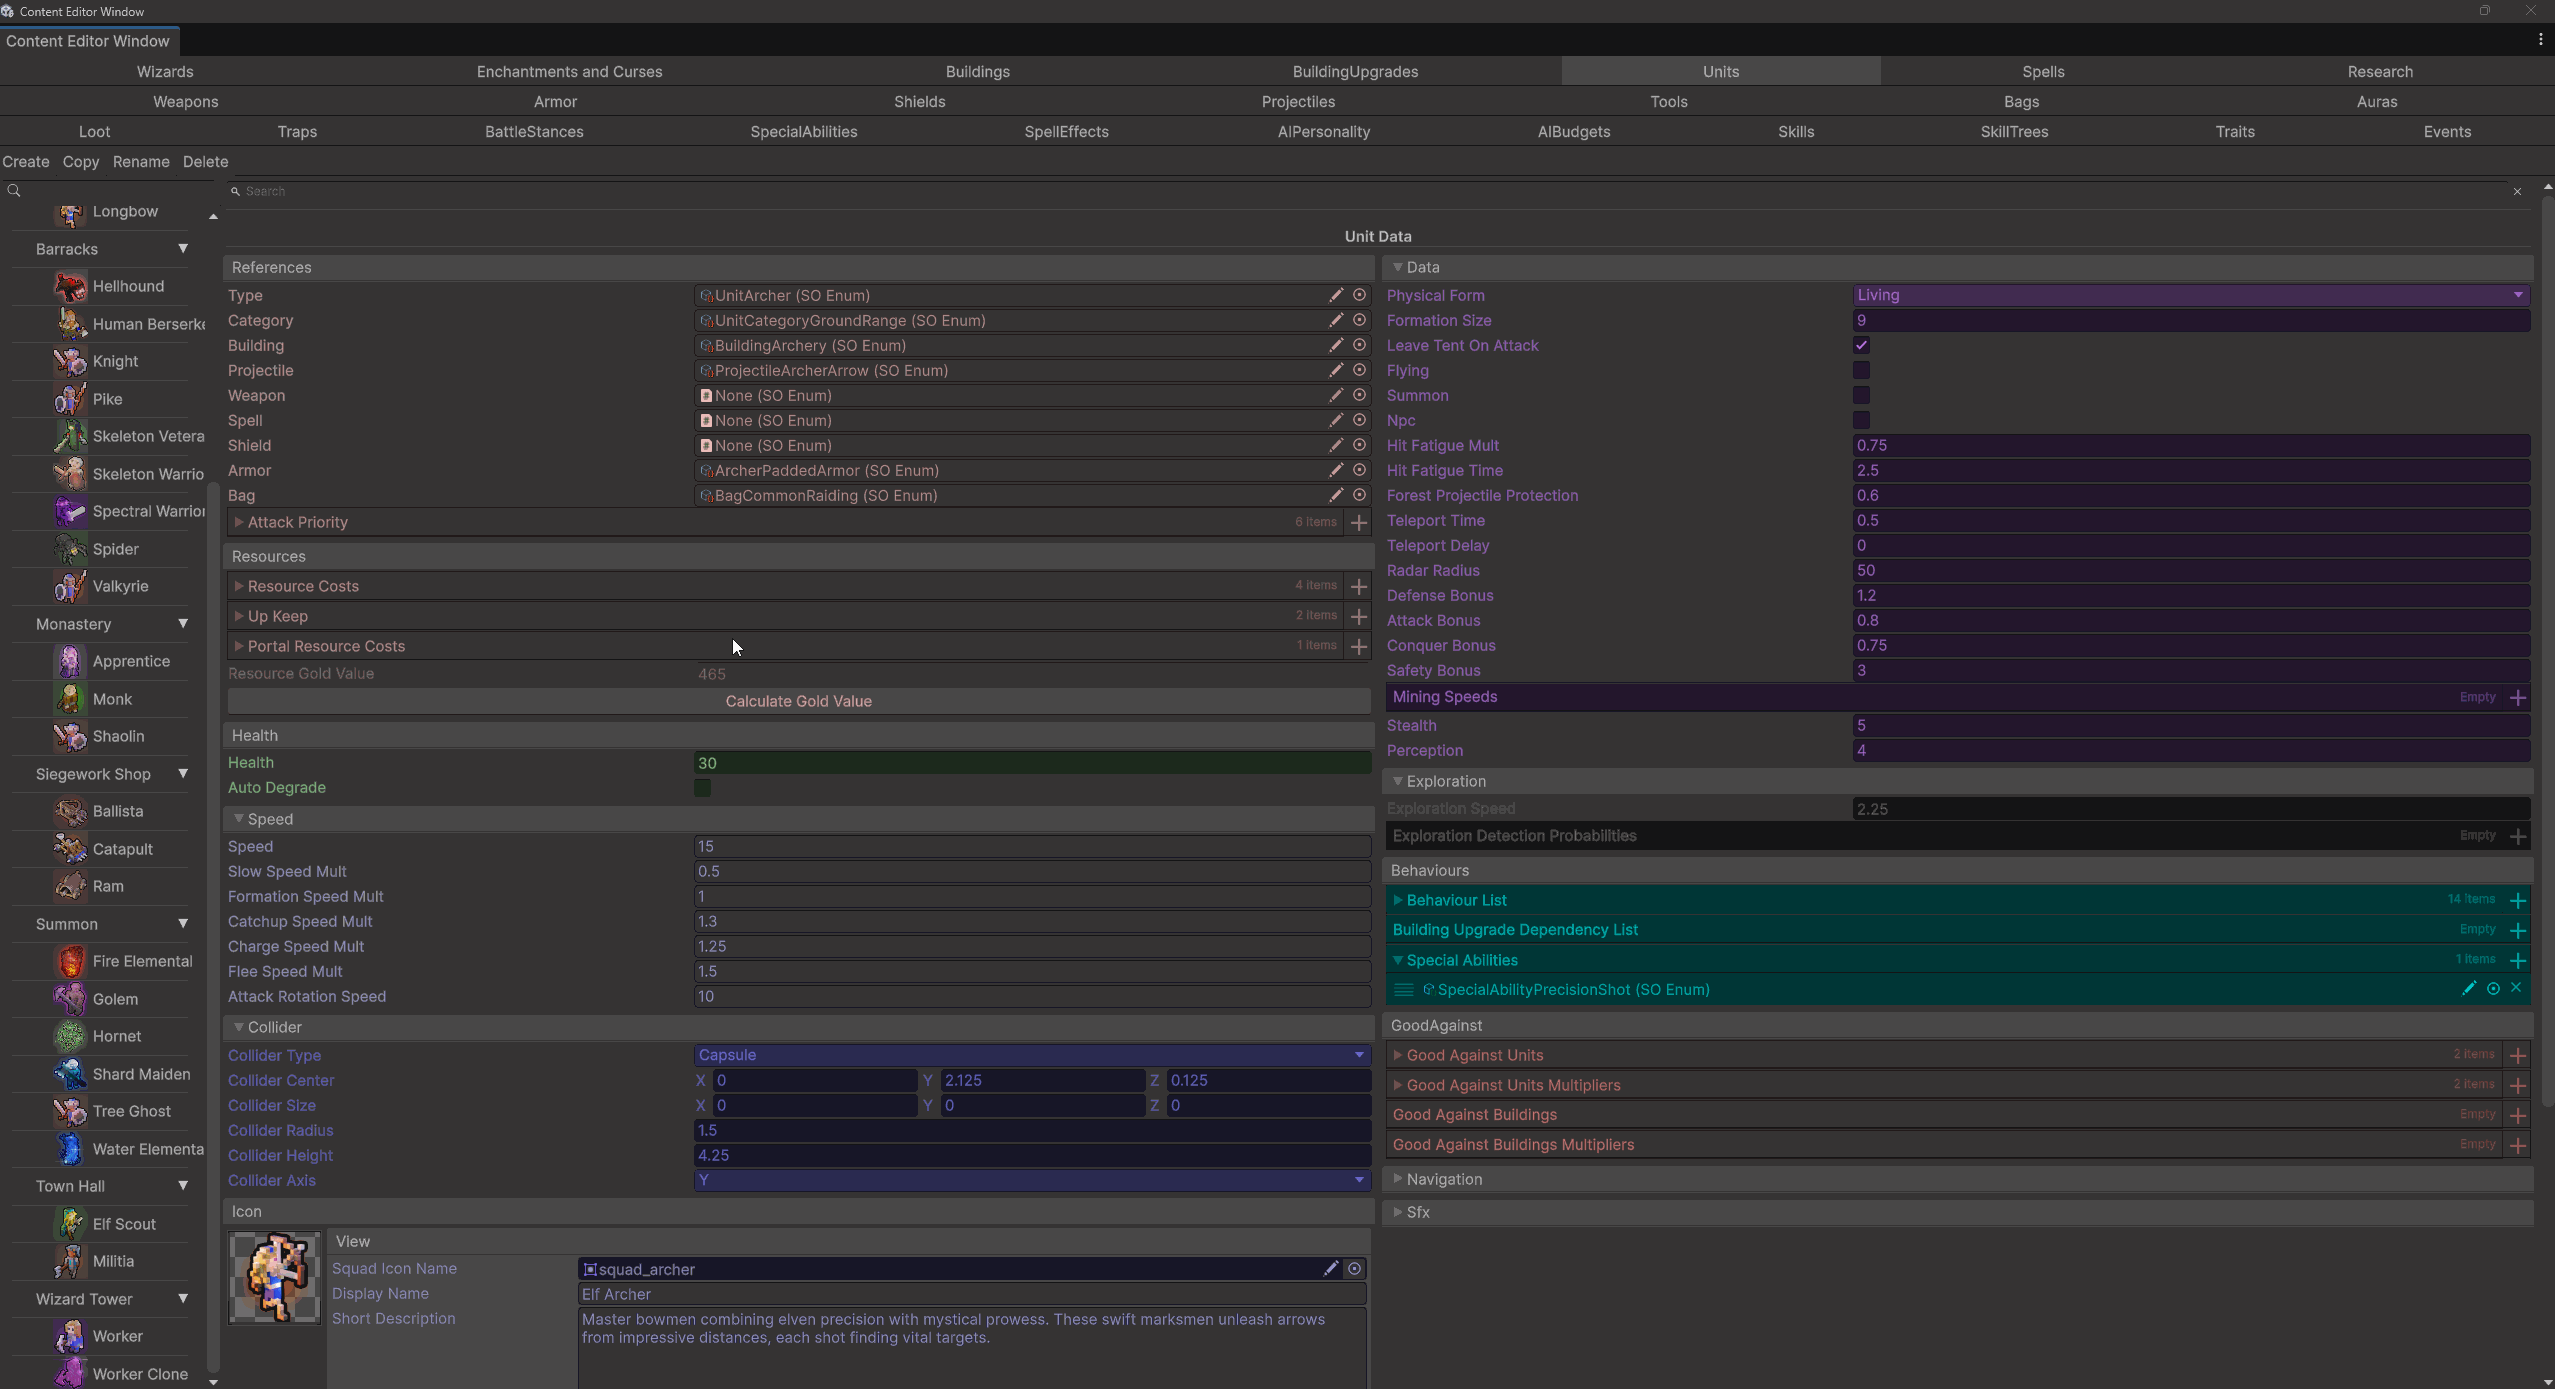Image resolution: width=2555 pixels, height=1389 pixels.
Task: Add item to Resource Costs list
Action: click(1358, 586)
